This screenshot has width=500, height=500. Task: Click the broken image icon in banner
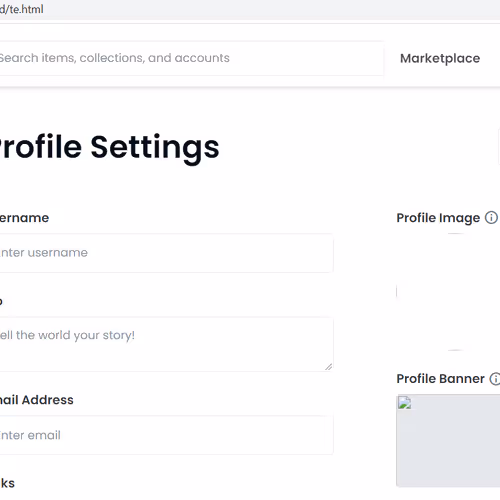(x=404, y=403)
